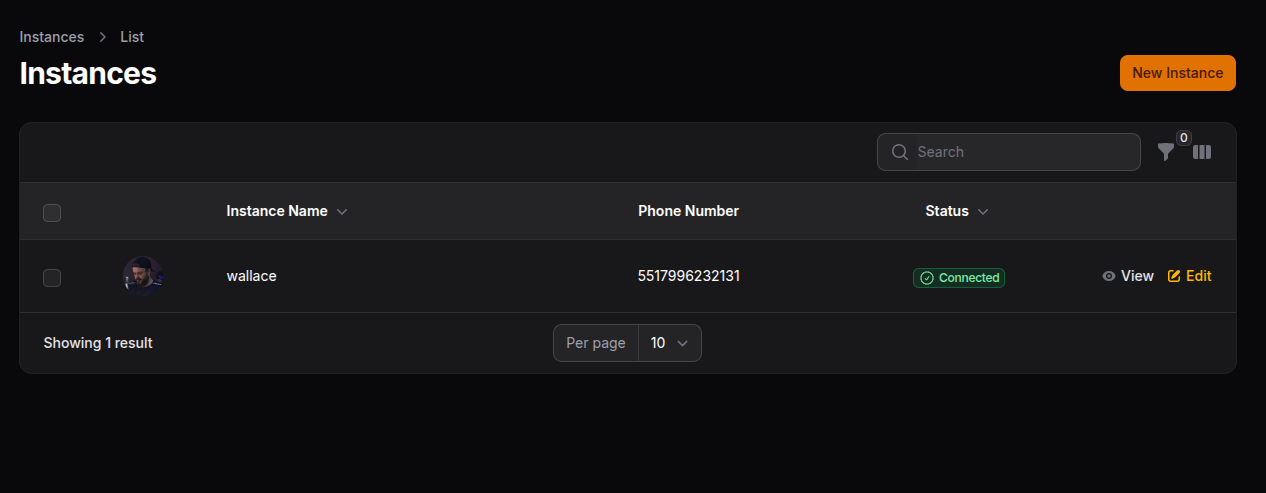
Task: Go to Instances breadcrumb link
Action: (52, 37)
